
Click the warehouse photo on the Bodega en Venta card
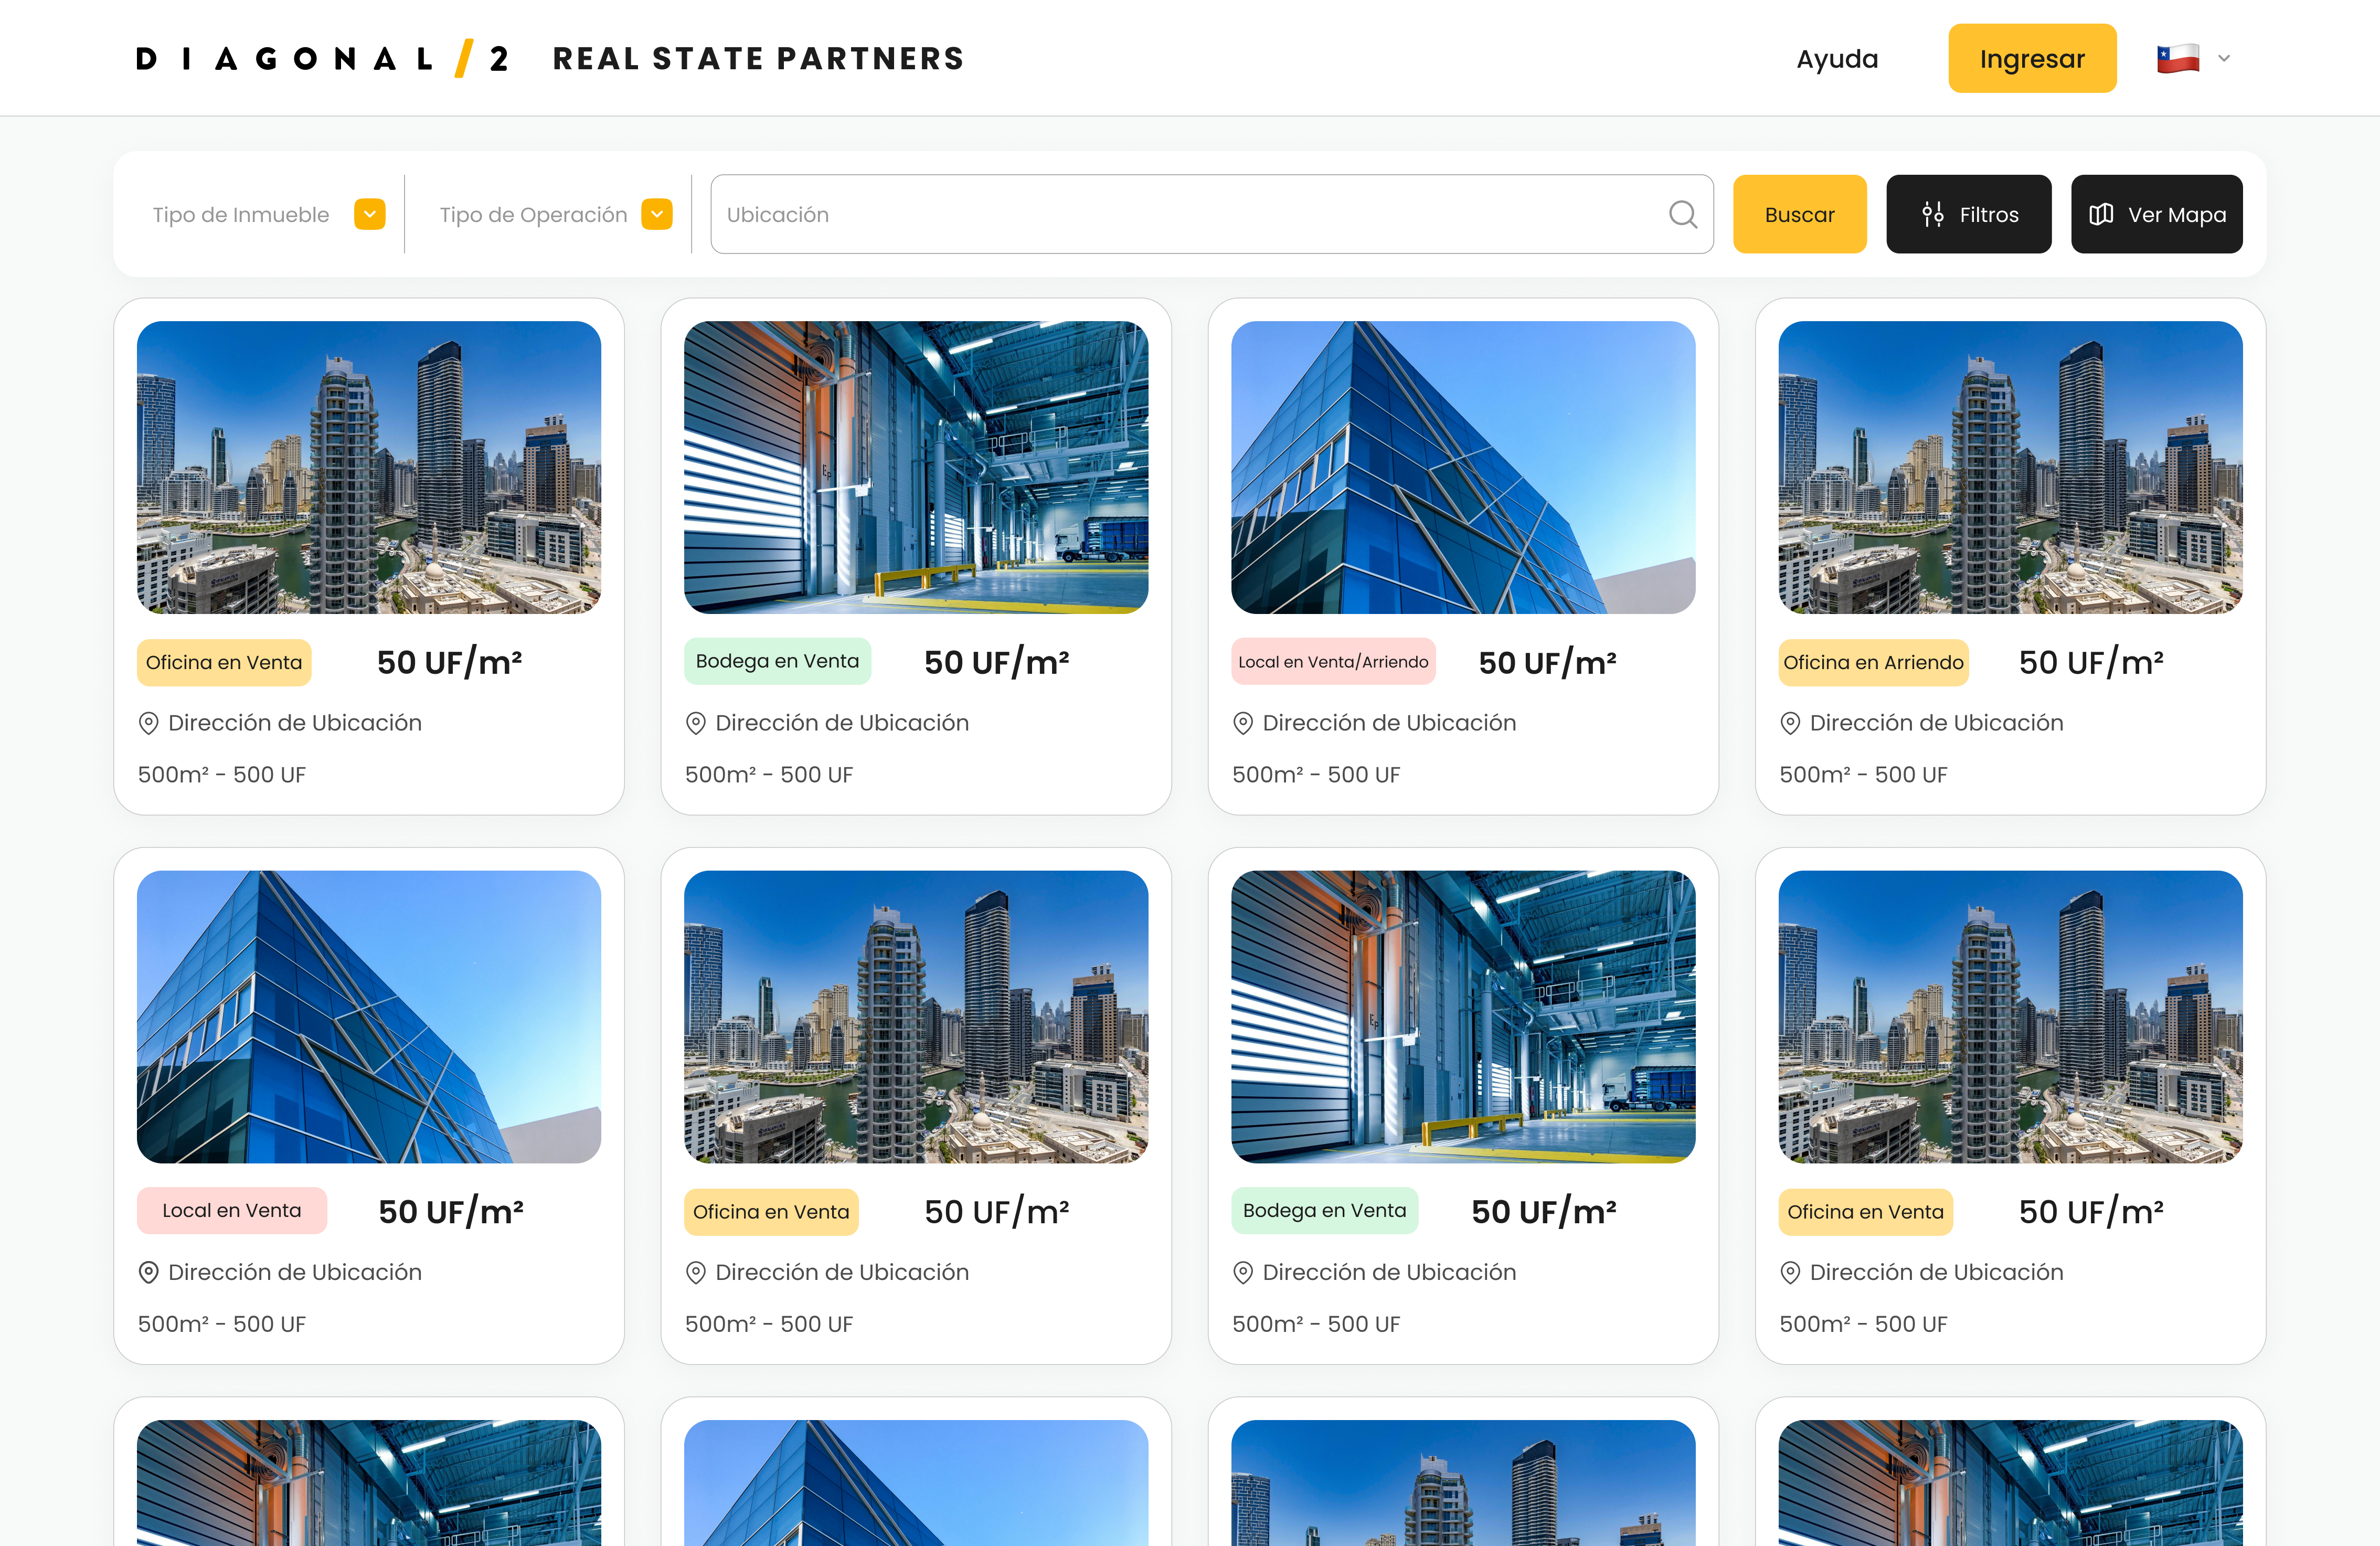click(916, 467)
